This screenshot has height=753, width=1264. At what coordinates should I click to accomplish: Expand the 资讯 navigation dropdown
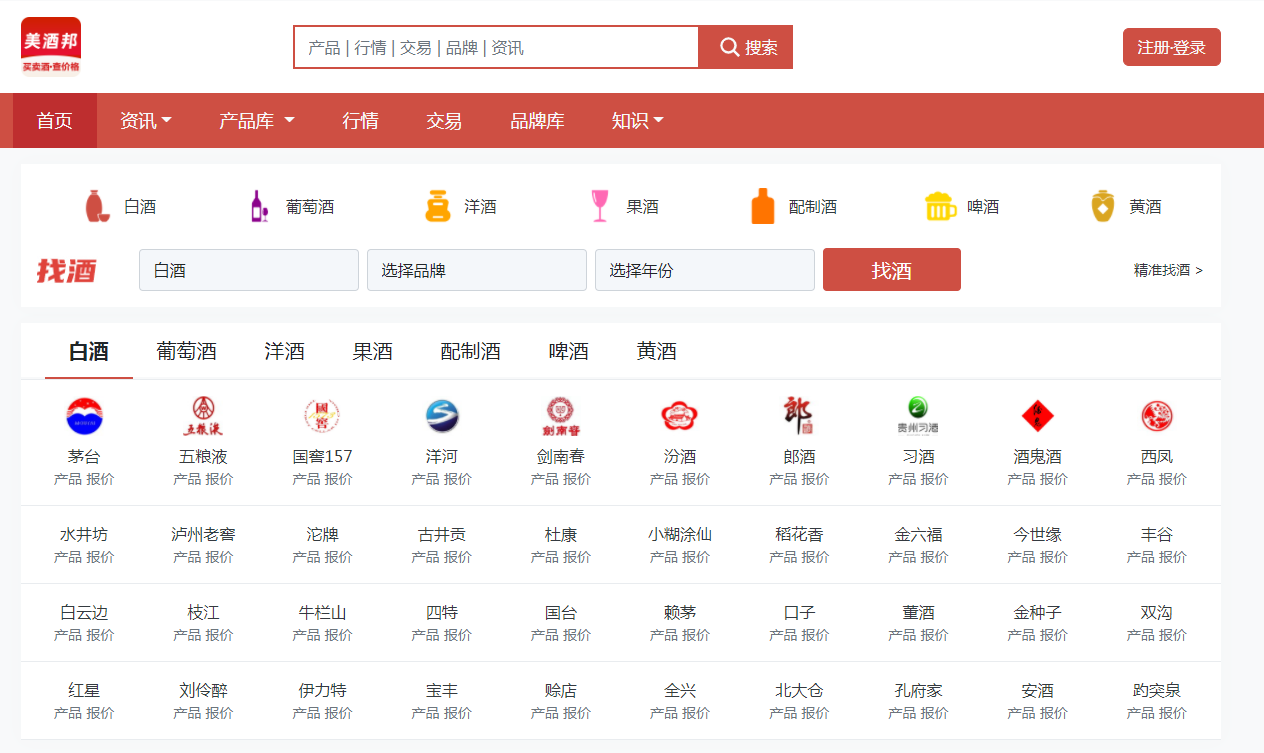point(146,121)
